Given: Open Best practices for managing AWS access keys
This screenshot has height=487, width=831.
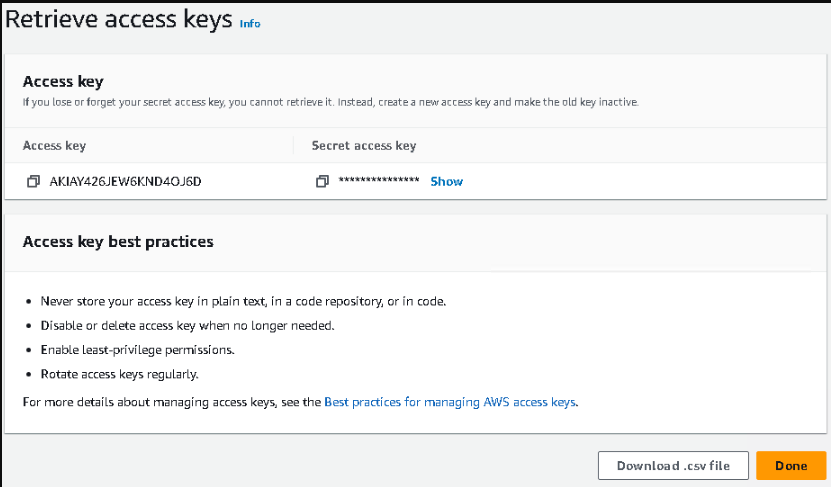Looking at the screenshot, I should (449, 402).
